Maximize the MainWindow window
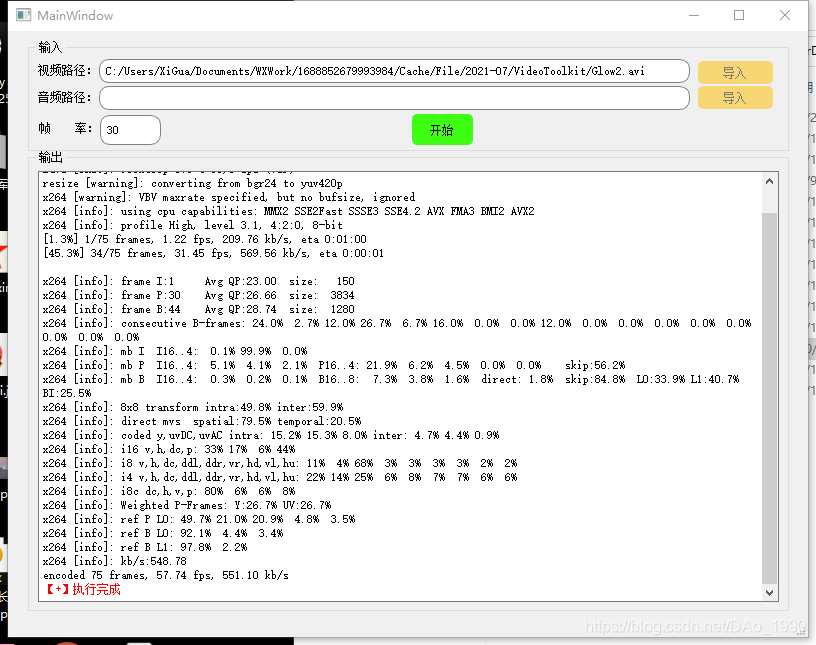Screen dimensions: 816x645 click(x=739, y=15)
